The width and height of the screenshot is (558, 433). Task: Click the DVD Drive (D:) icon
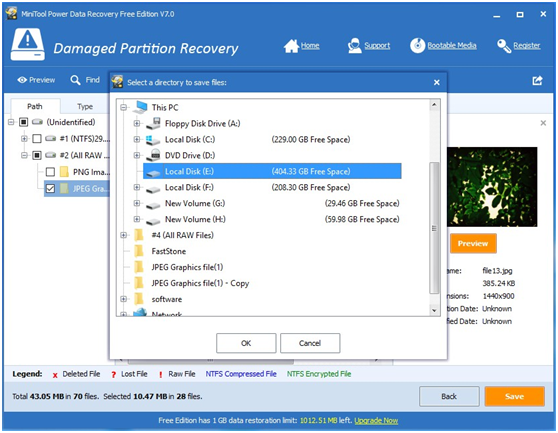153,155
